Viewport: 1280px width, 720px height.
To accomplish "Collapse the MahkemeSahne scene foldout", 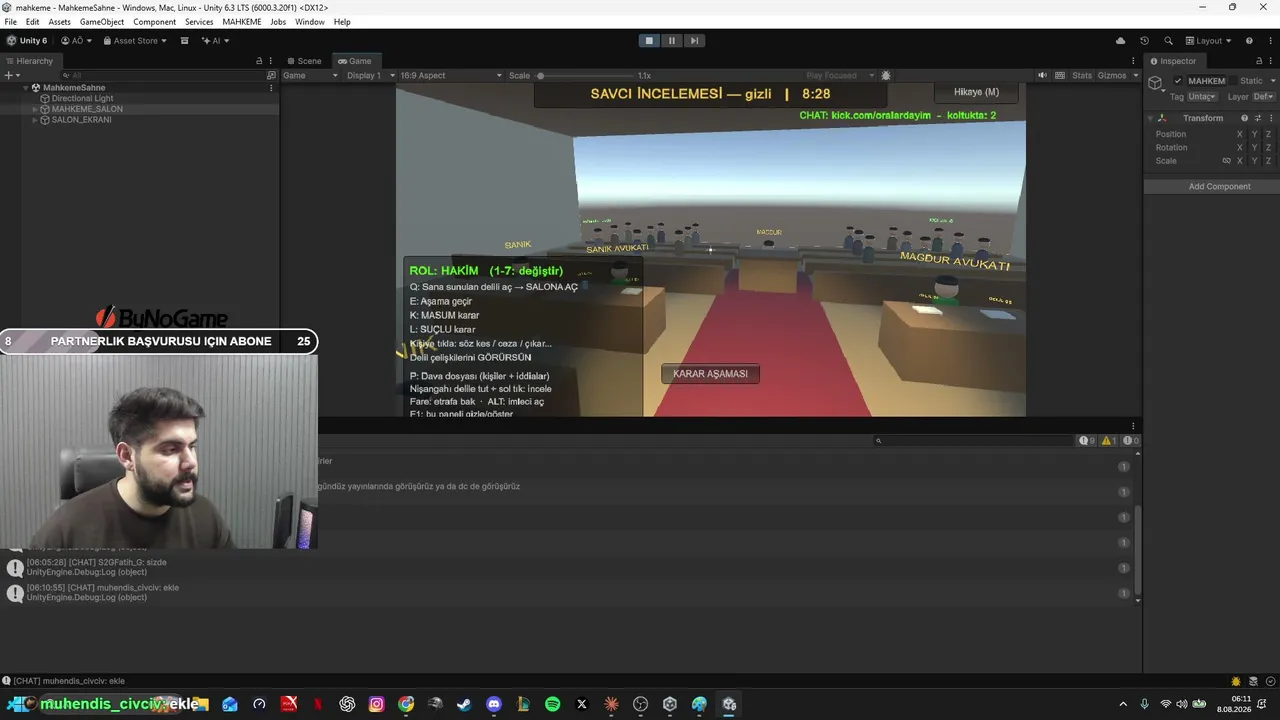I will click(x=26, y=88).
